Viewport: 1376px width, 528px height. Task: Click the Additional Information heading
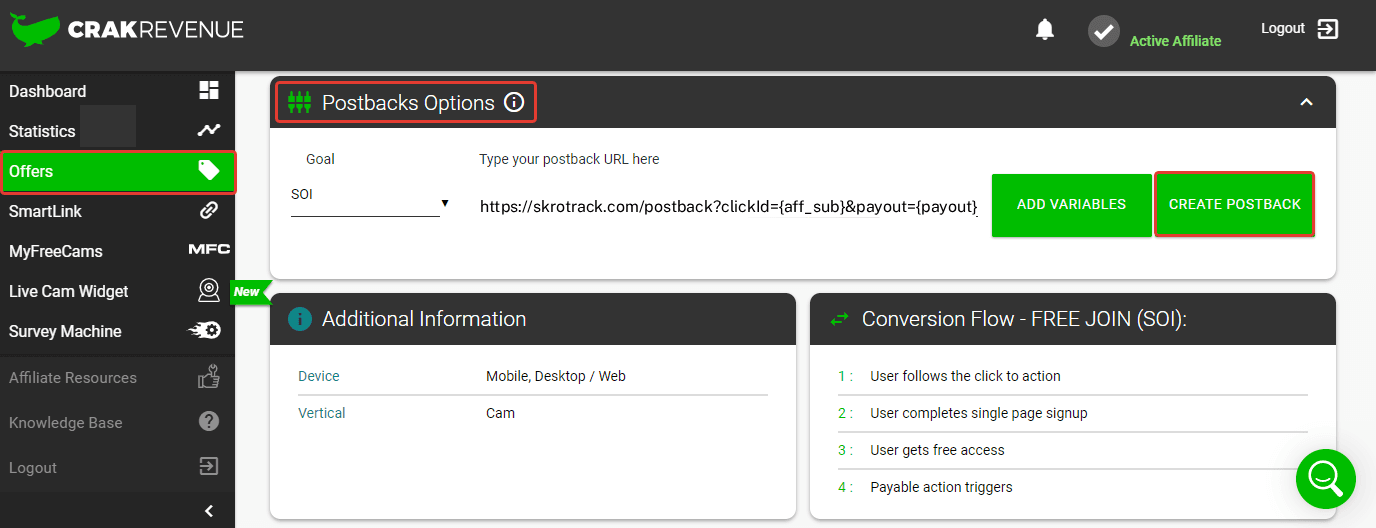click(424, 319)
